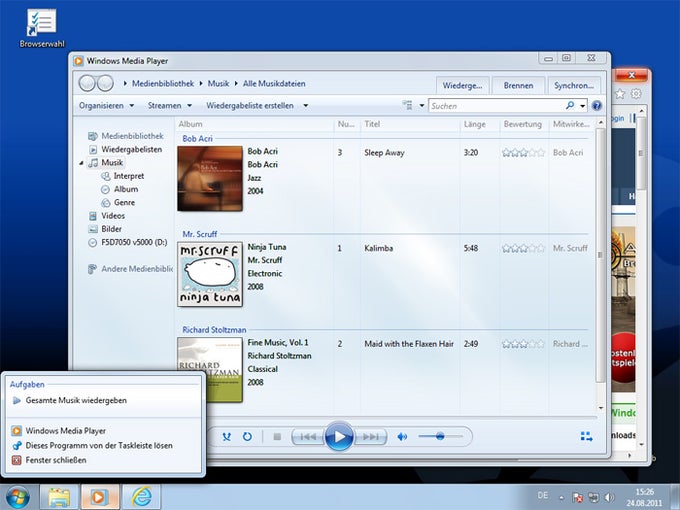
Task: Open Windows Explorer from the taskbar
Action: pos(59,497)
